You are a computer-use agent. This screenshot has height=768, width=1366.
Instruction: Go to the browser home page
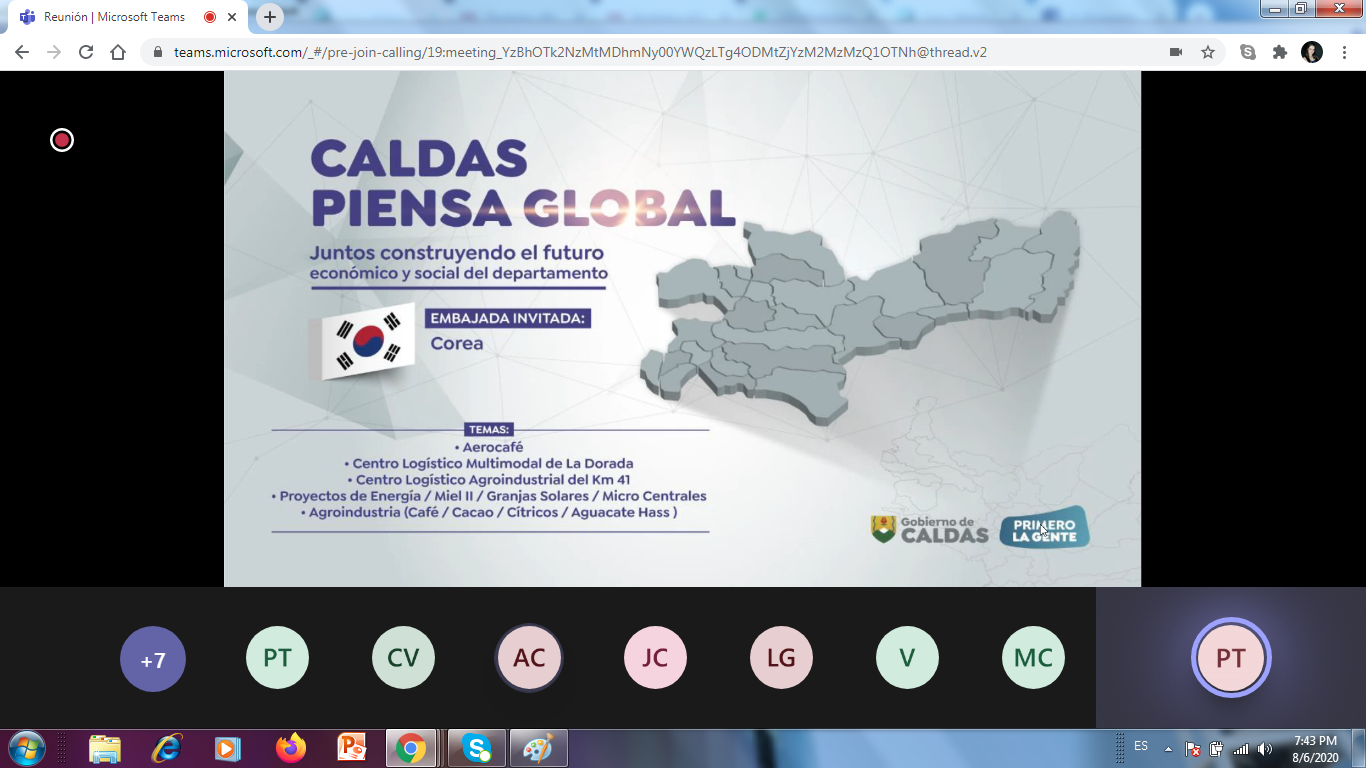[x=118, y=52]
